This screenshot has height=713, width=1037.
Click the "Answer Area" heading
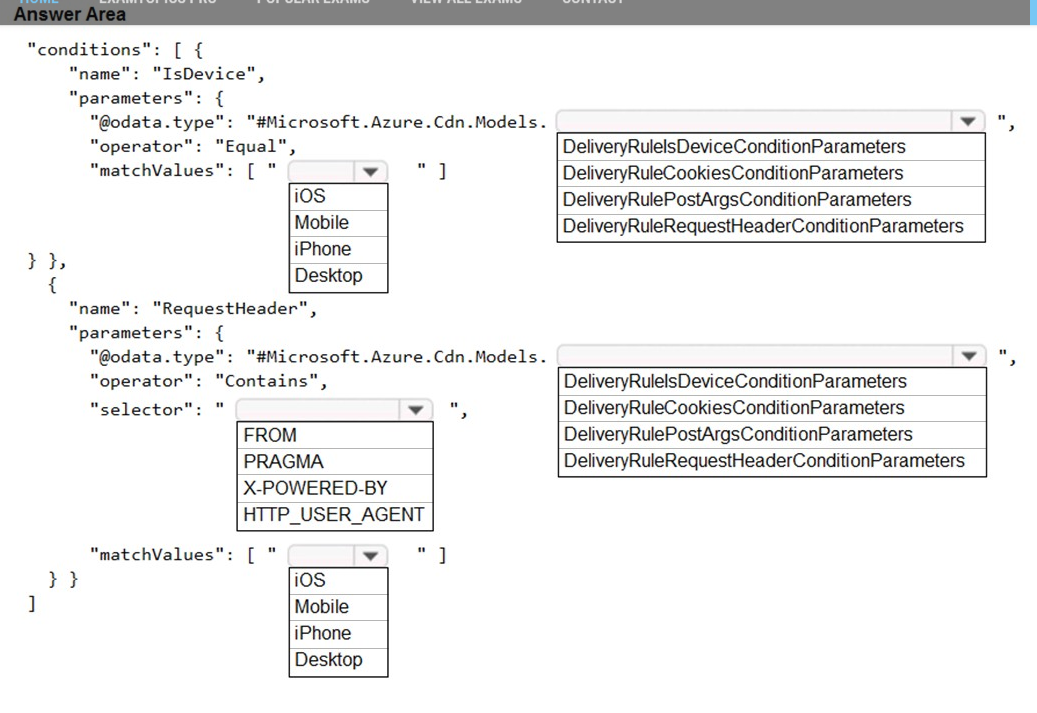point(69,14)
